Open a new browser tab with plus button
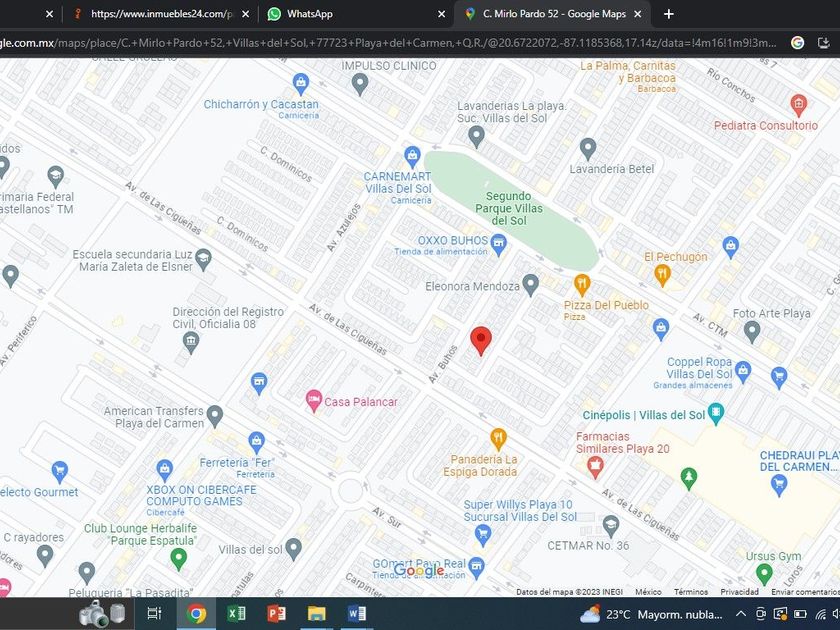The image size is (840, 630). click(669, 14)
